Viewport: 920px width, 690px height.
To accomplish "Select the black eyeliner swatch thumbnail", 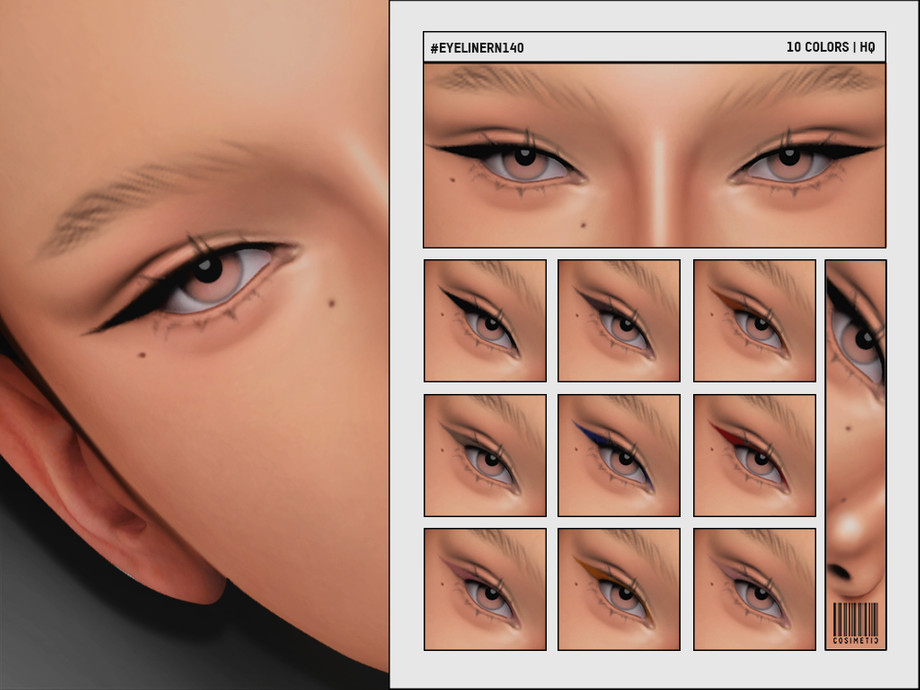I will click(x=485, y=320).
